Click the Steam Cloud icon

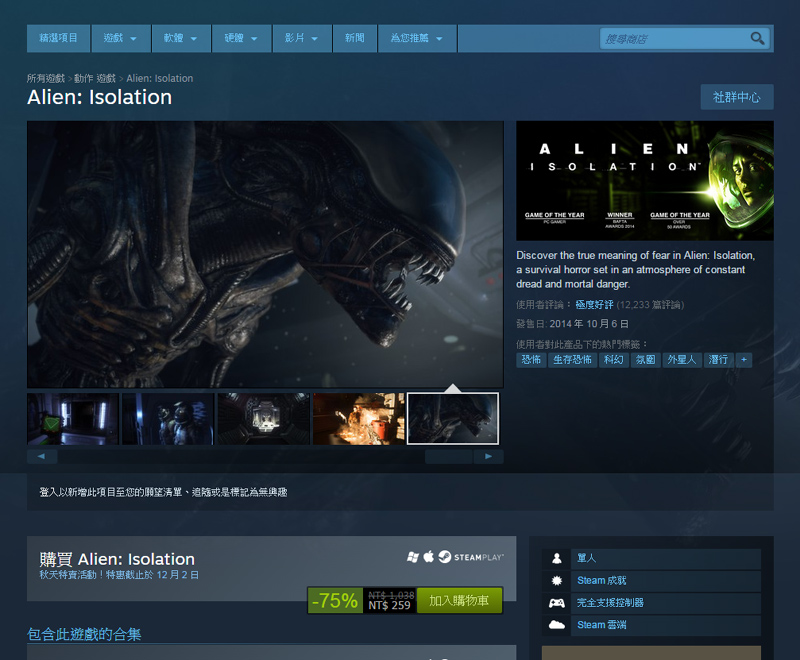[557, 625]
